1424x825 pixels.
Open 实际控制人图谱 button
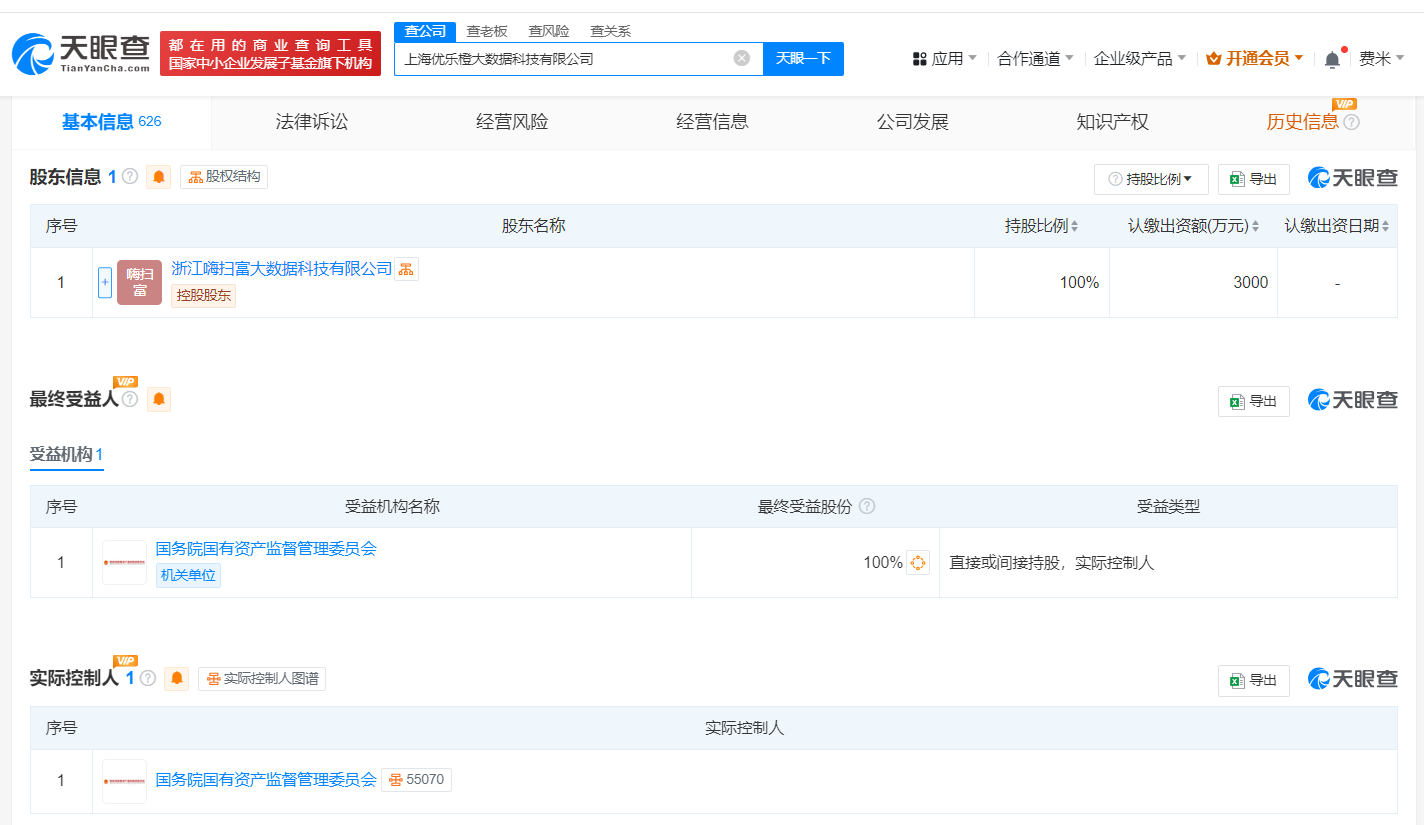pyautogui.click(x=262, y=678)
